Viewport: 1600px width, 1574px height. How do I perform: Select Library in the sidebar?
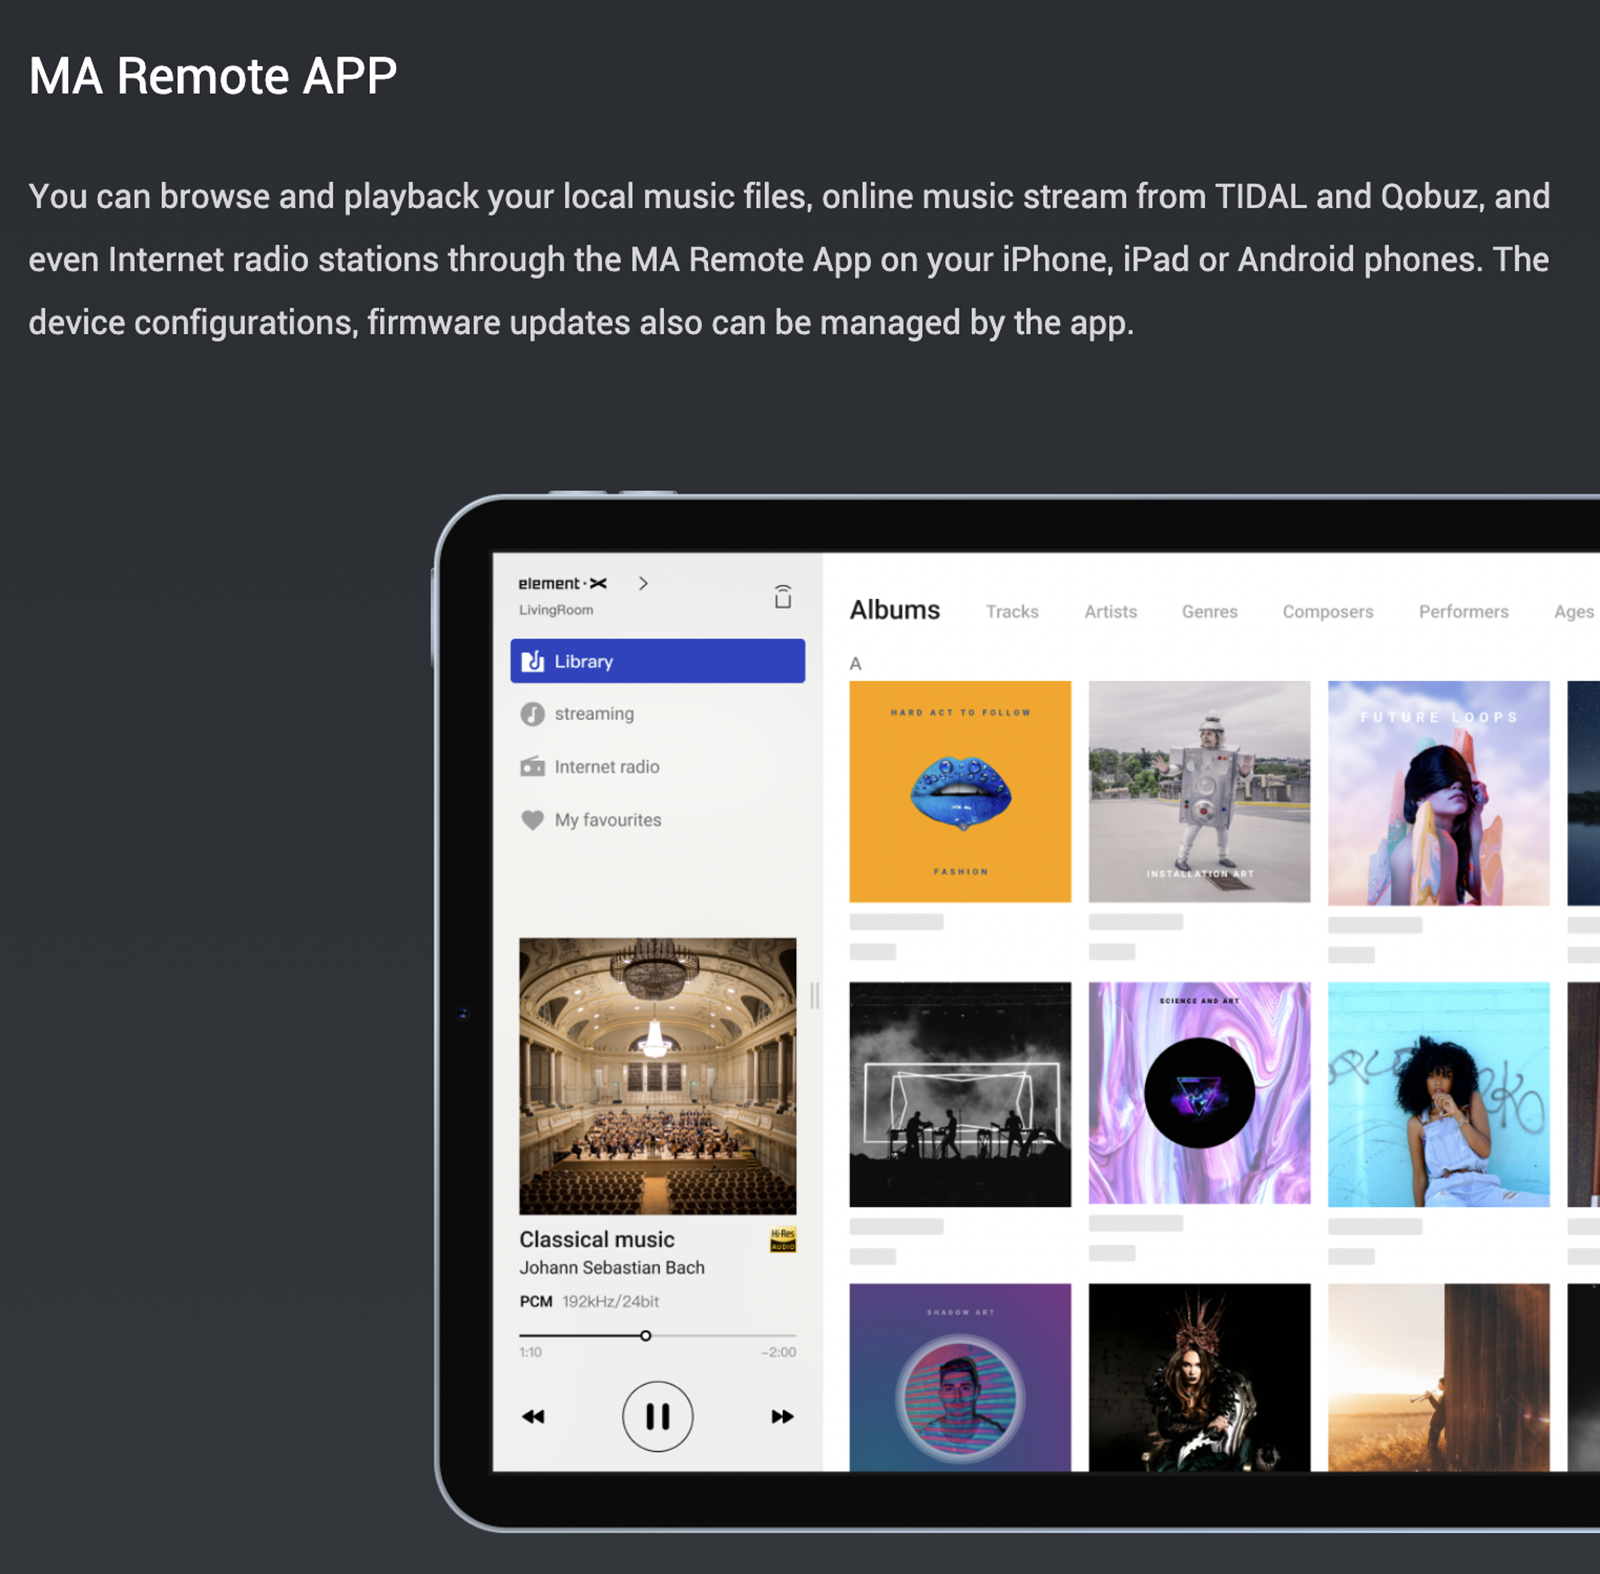coord(657,661)
